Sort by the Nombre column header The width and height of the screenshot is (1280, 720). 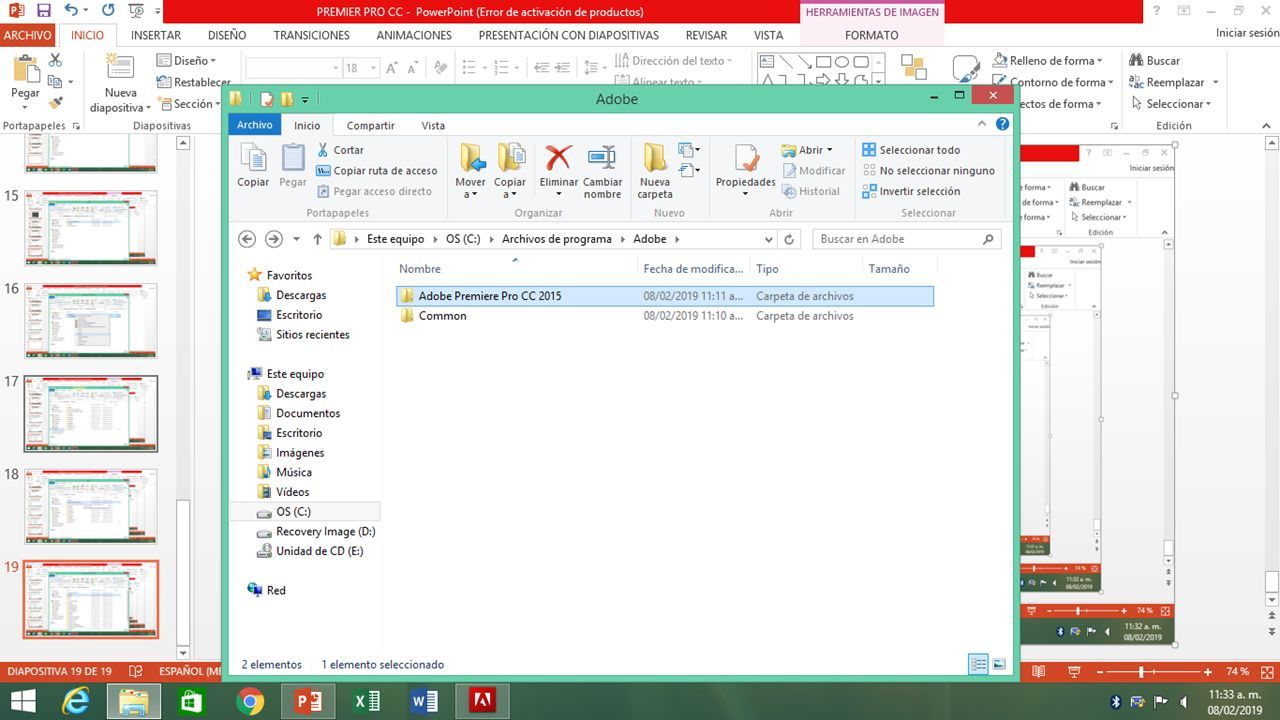tap(419, 269)
